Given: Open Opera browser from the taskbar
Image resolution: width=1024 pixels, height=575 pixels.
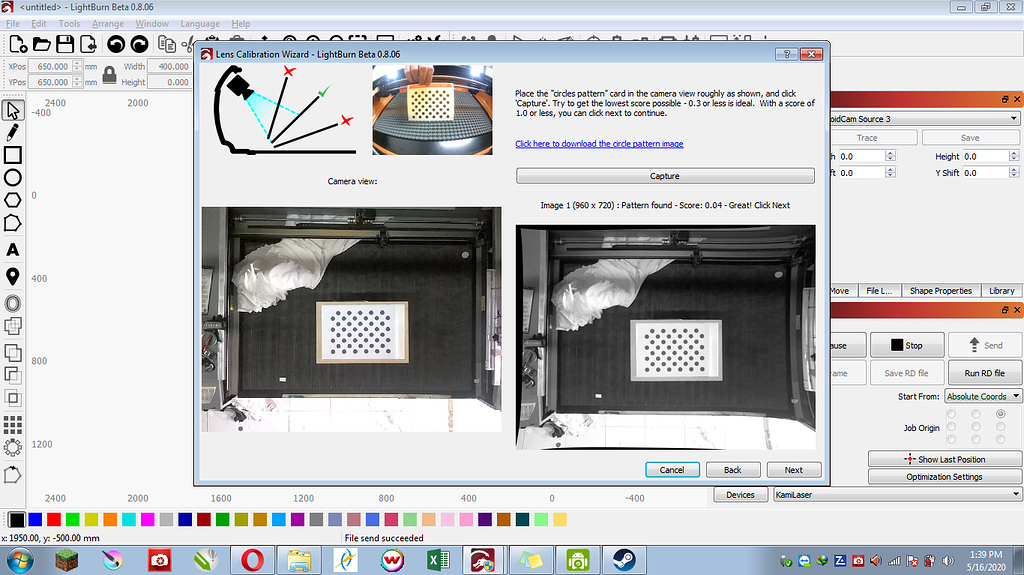Looking at the screenshot, I should click(252, 560).
